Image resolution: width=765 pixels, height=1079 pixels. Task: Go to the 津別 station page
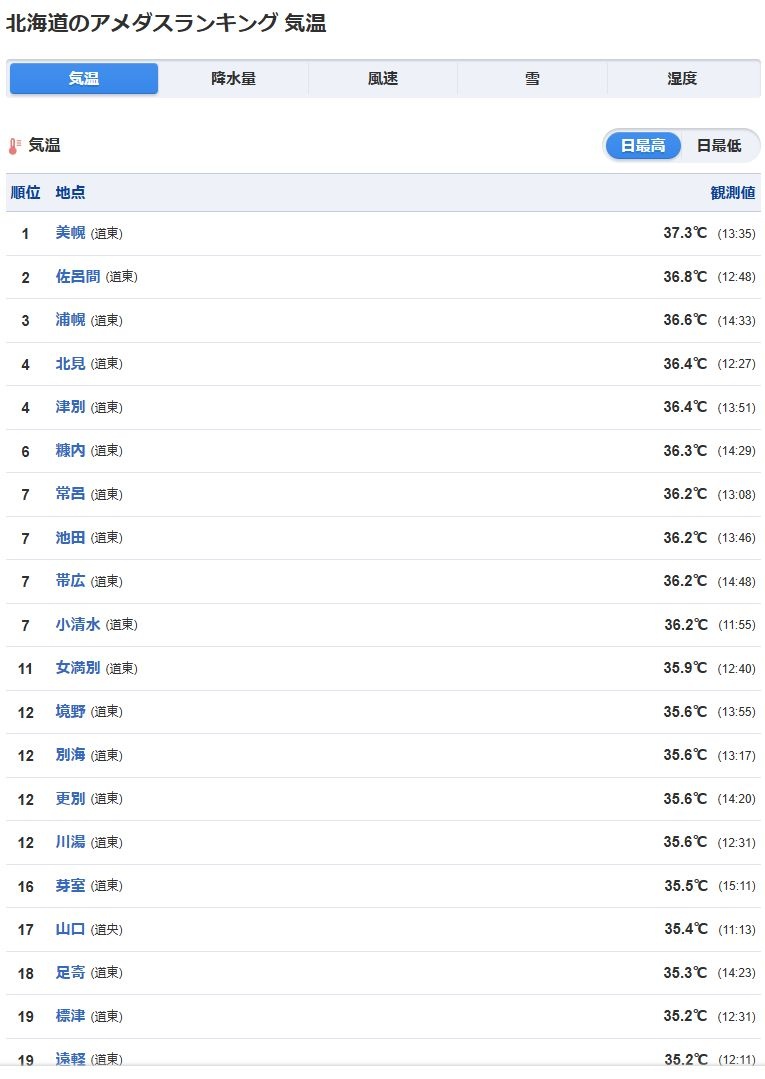coord(70,407)
